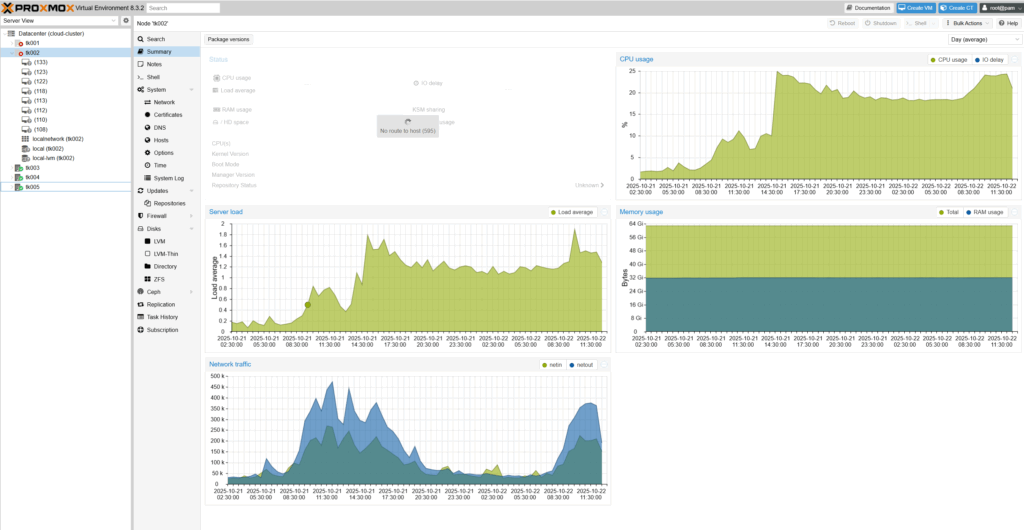Open the Server View dropdown
This screenshot has width=1024, height=530.
(59, 20)
